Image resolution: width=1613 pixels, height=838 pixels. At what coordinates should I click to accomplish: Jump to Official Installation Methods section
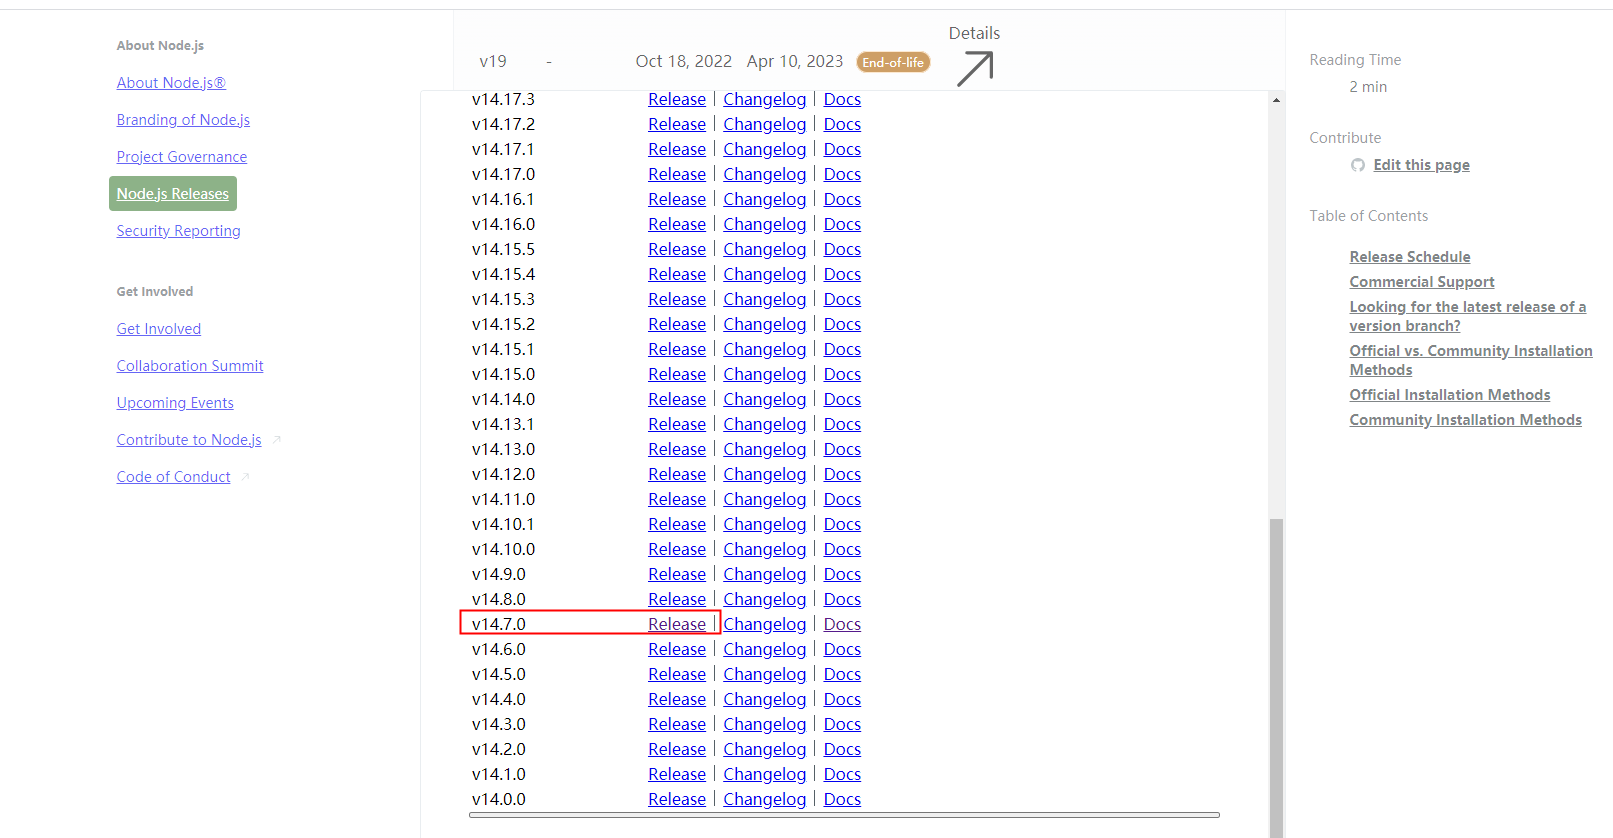(1450, 395)
